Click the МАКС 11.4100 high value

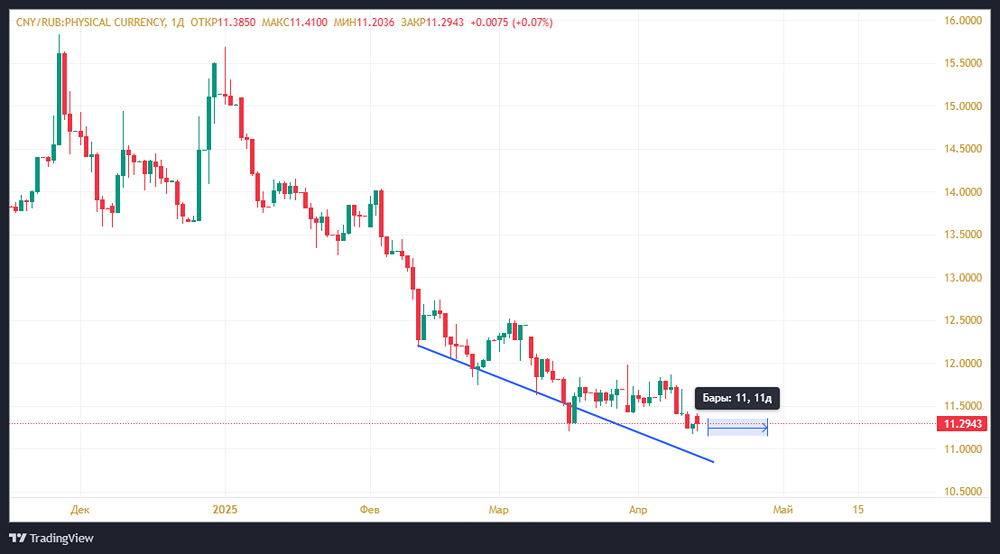point(293,22)
